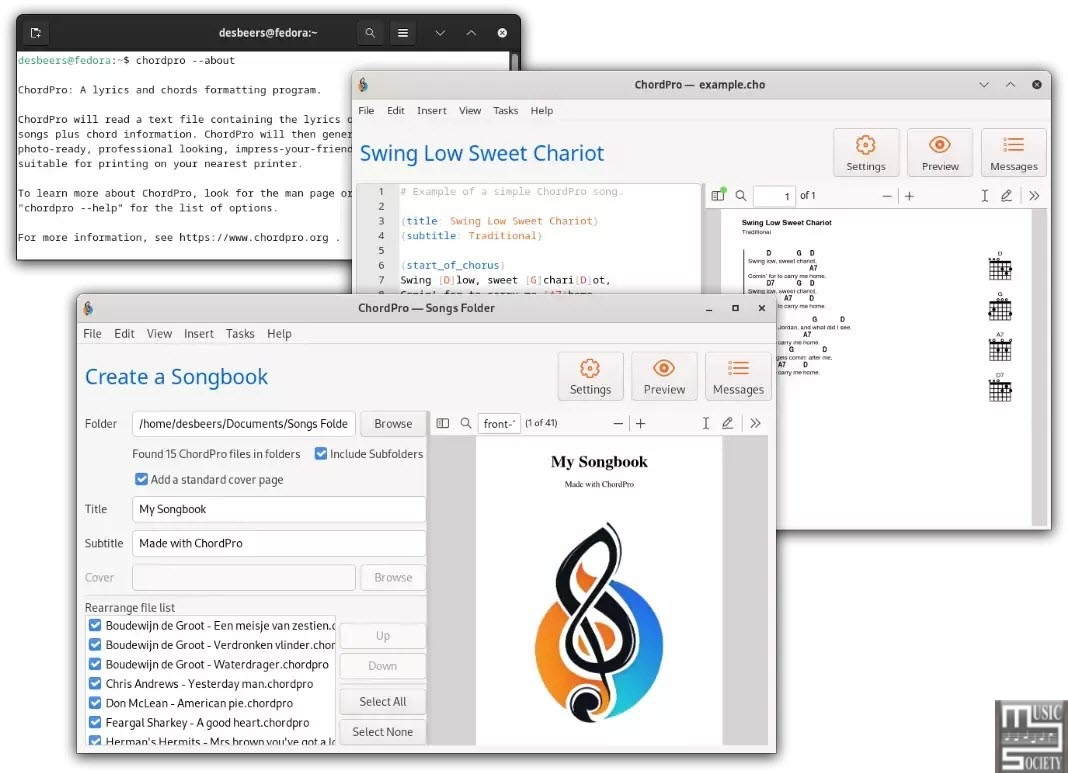Zoom in with plus in example.cho preview
Image resolution: width=1068 pixels, height=773 pixels.
909,196
